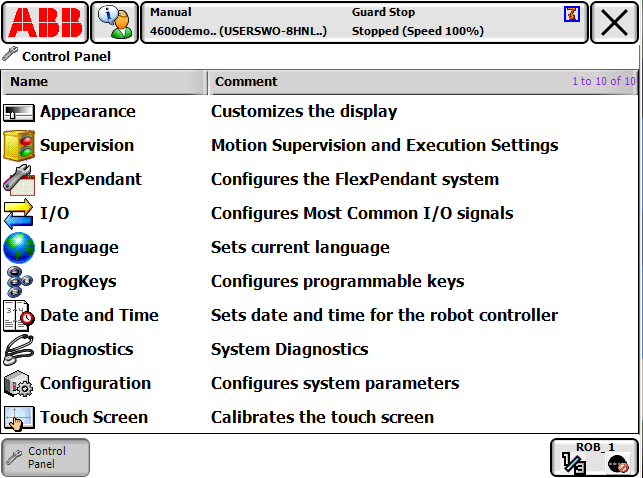This screenshot has height=478, width=643.
Task: Click the Appearance display icon
Action: click(19, 112)
